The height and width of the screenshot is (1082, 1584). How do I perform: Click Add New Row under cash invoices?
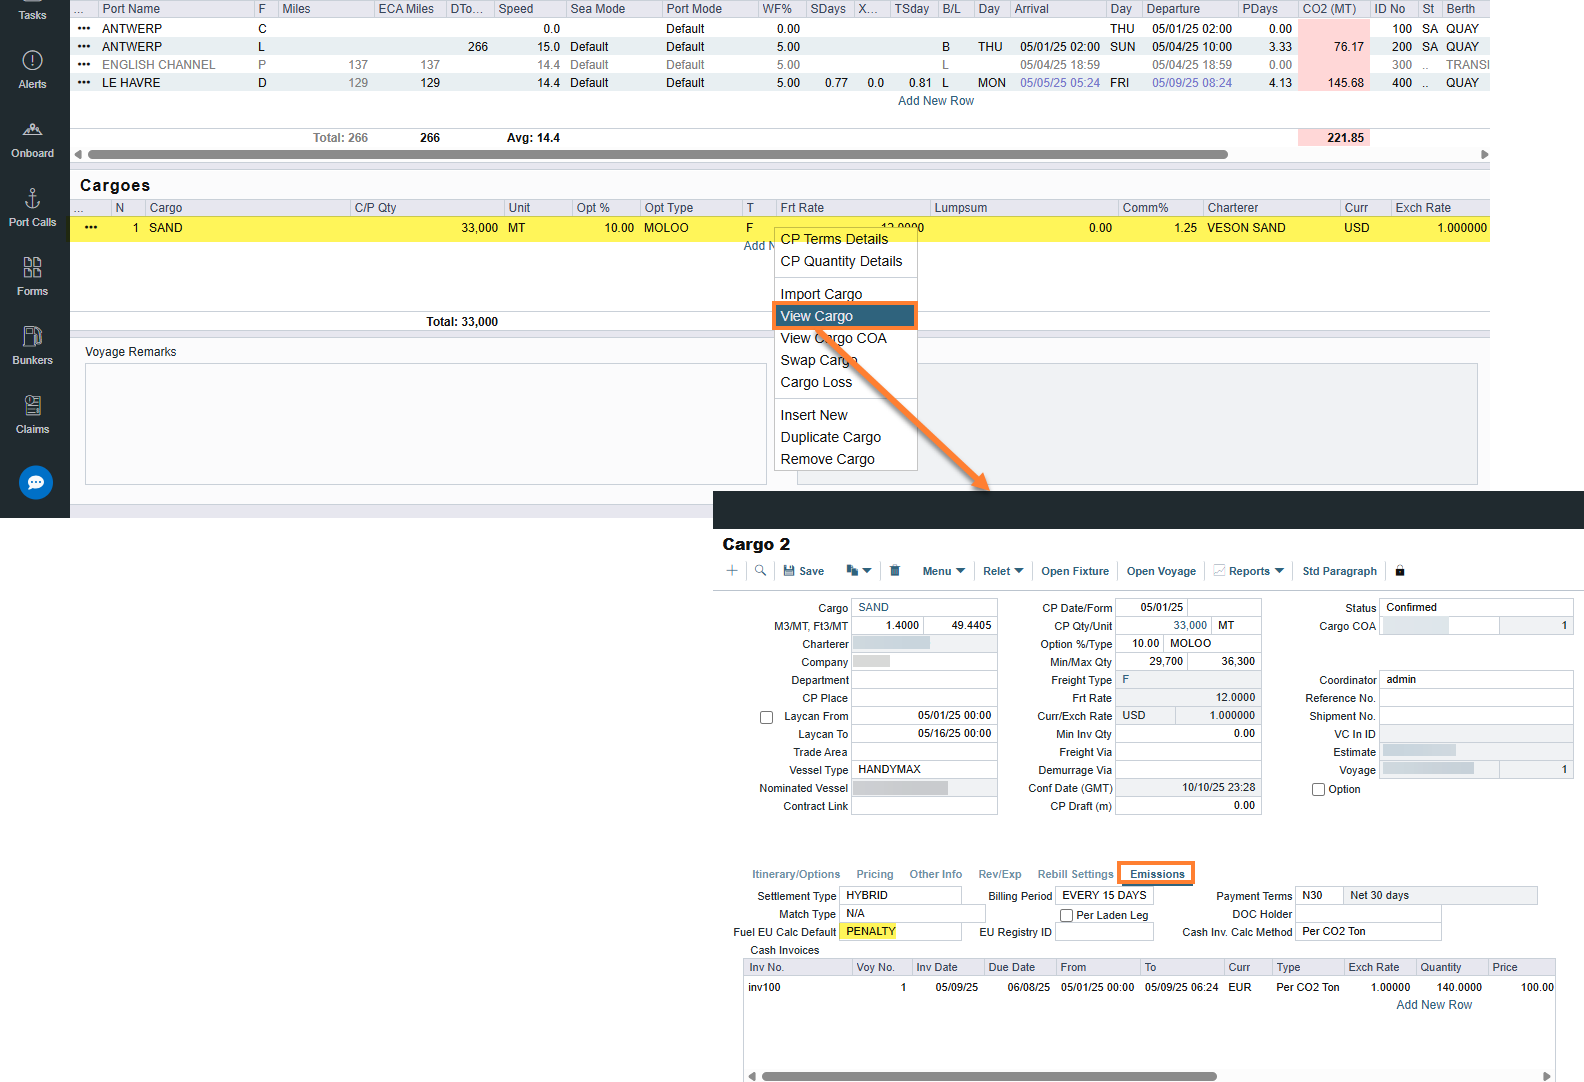coord(1434,1005)
